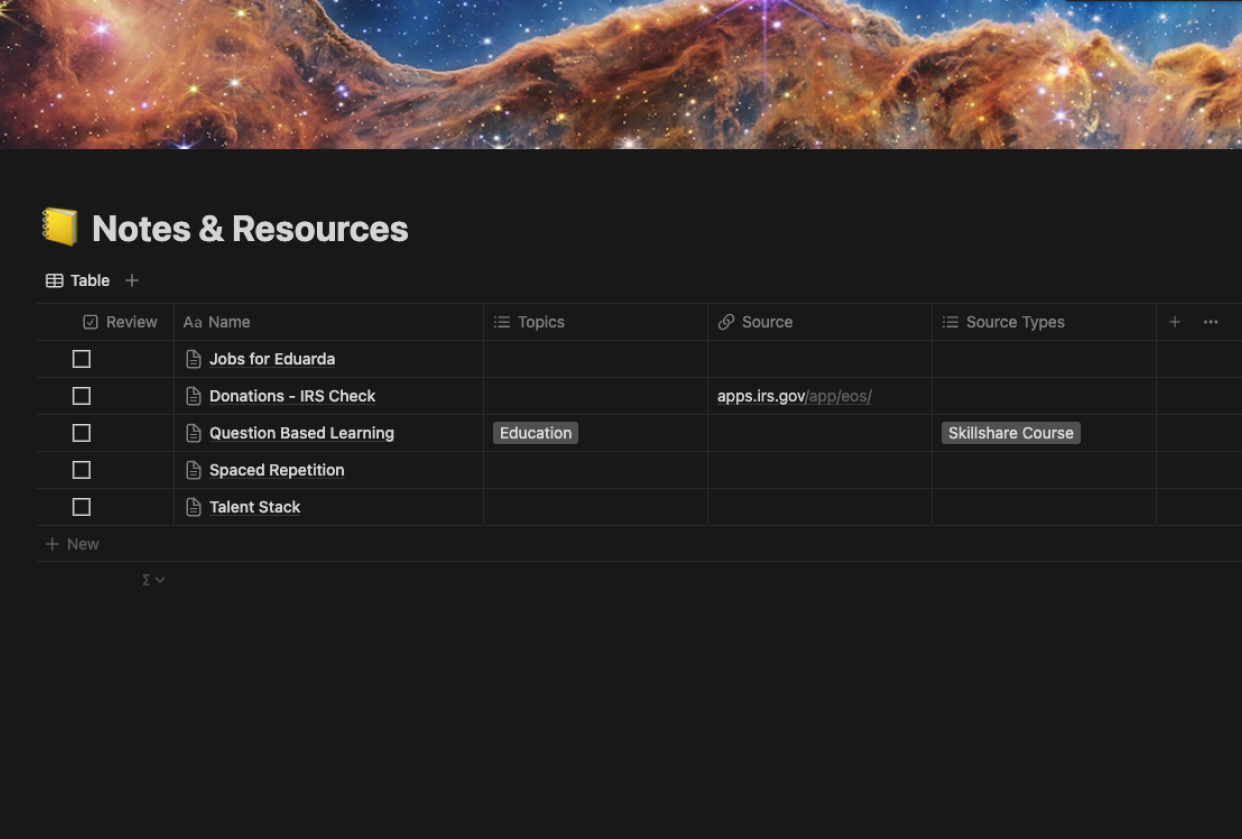Click empty Source cell for Talent Stack
Screen dimensions: 1242x839
[x=820, y=507]
